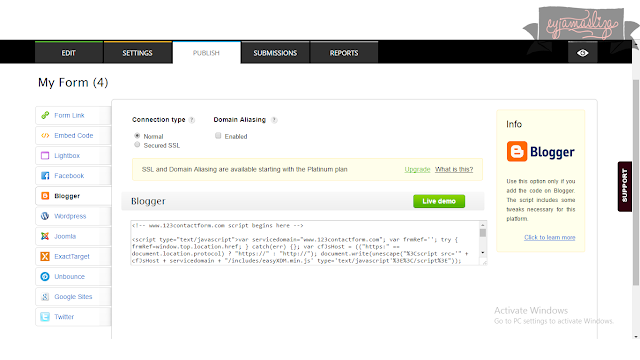Switch to the EDIT tab

pos(69,53)
